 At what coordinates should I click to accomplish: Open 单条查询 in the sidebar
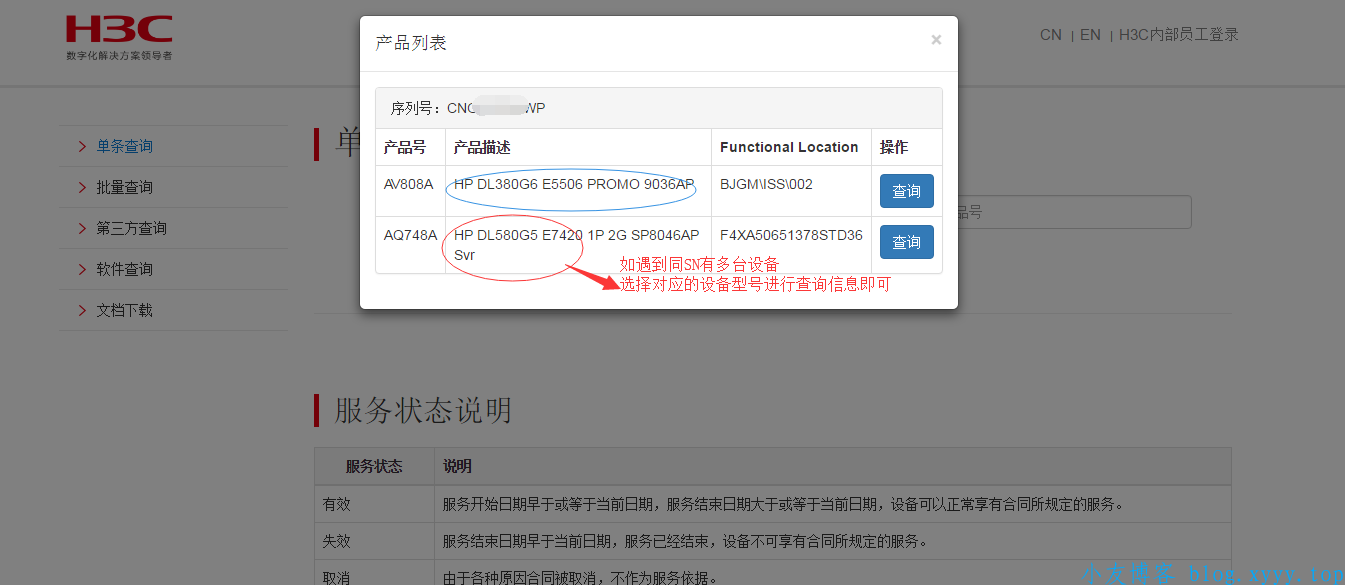(124, 147)
